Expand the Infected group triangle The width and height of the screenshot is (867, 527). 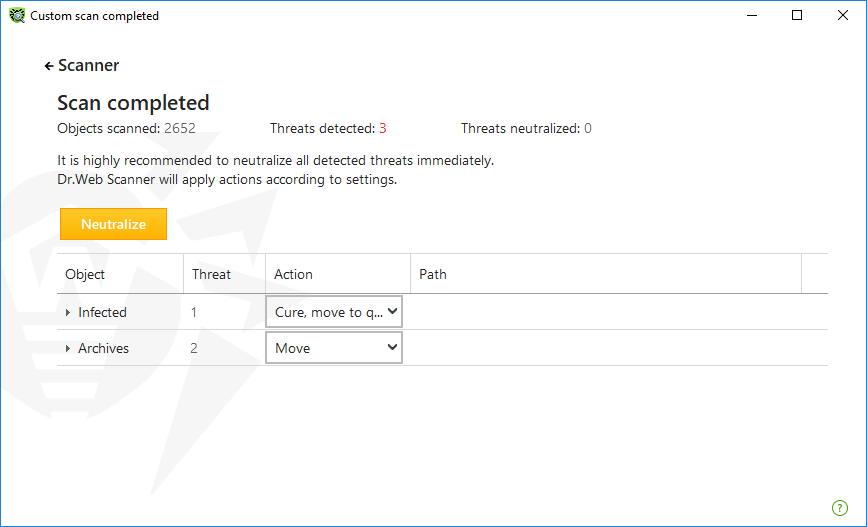click(67, 312)
